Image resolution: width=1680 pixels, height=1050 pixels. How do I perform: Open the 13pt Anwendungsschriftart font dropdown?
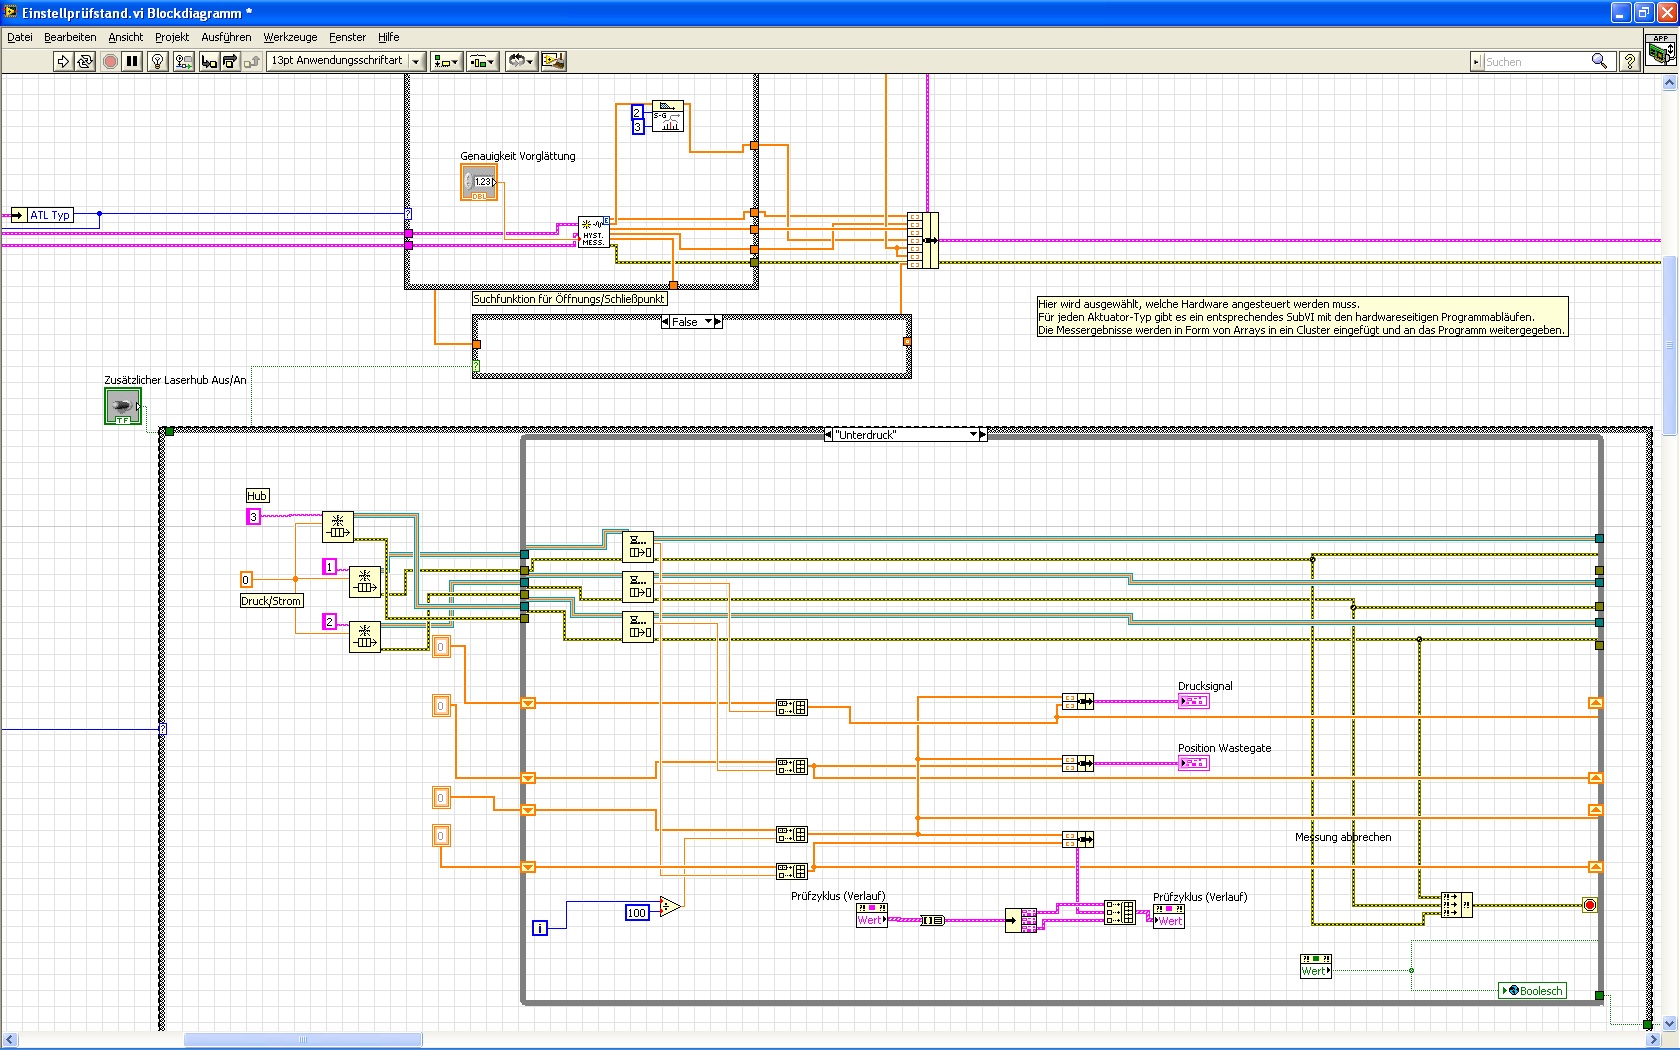tap(346, 61)
